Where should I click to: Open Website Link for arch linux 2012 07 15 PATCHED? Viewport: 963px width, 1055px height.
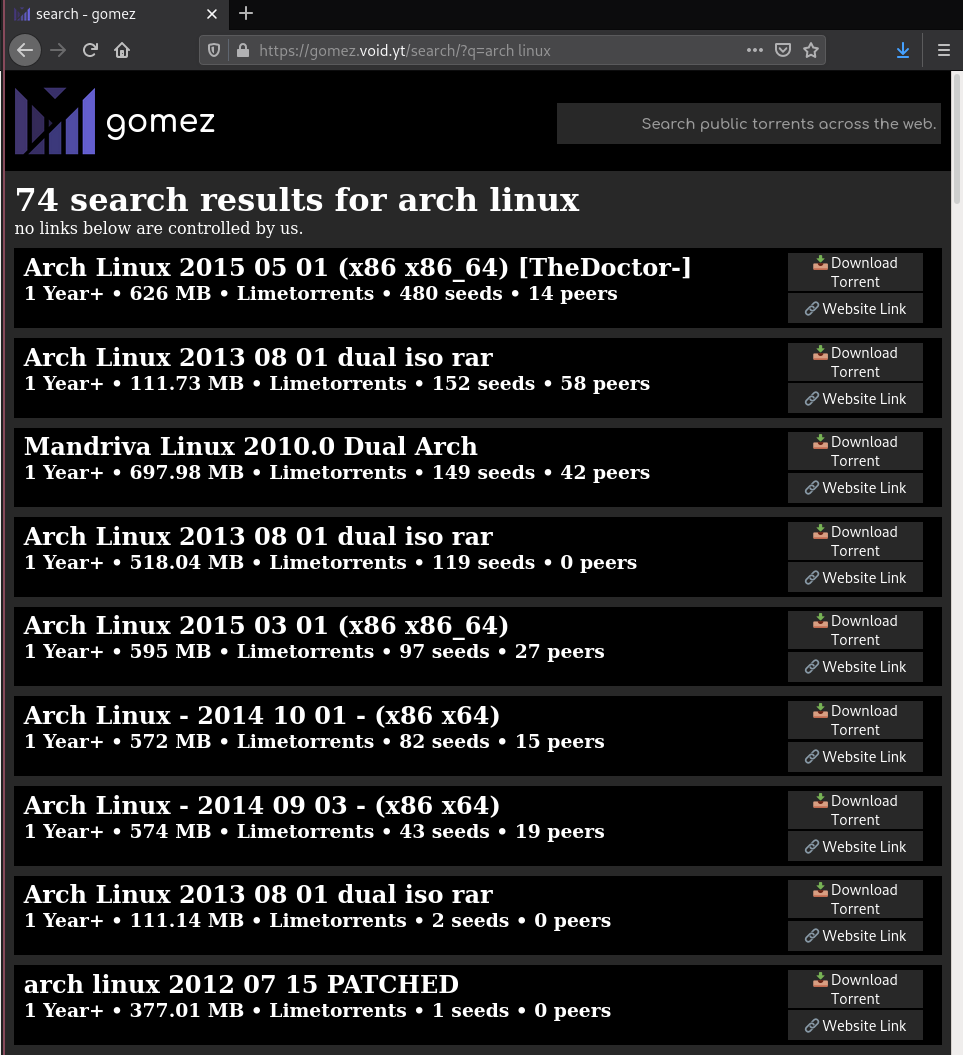855,1026
